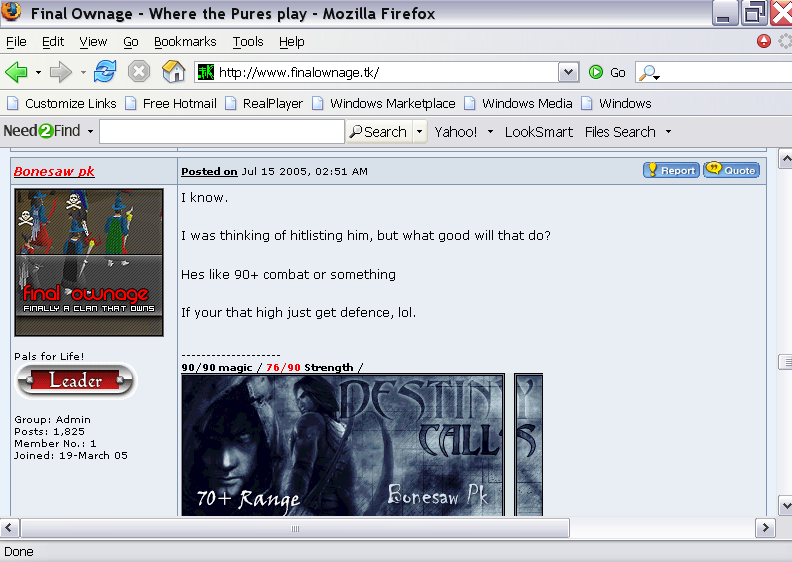Click the 'Posts: 1,825' text
Viewport: 792px width, 562px height.
(50, 432)
